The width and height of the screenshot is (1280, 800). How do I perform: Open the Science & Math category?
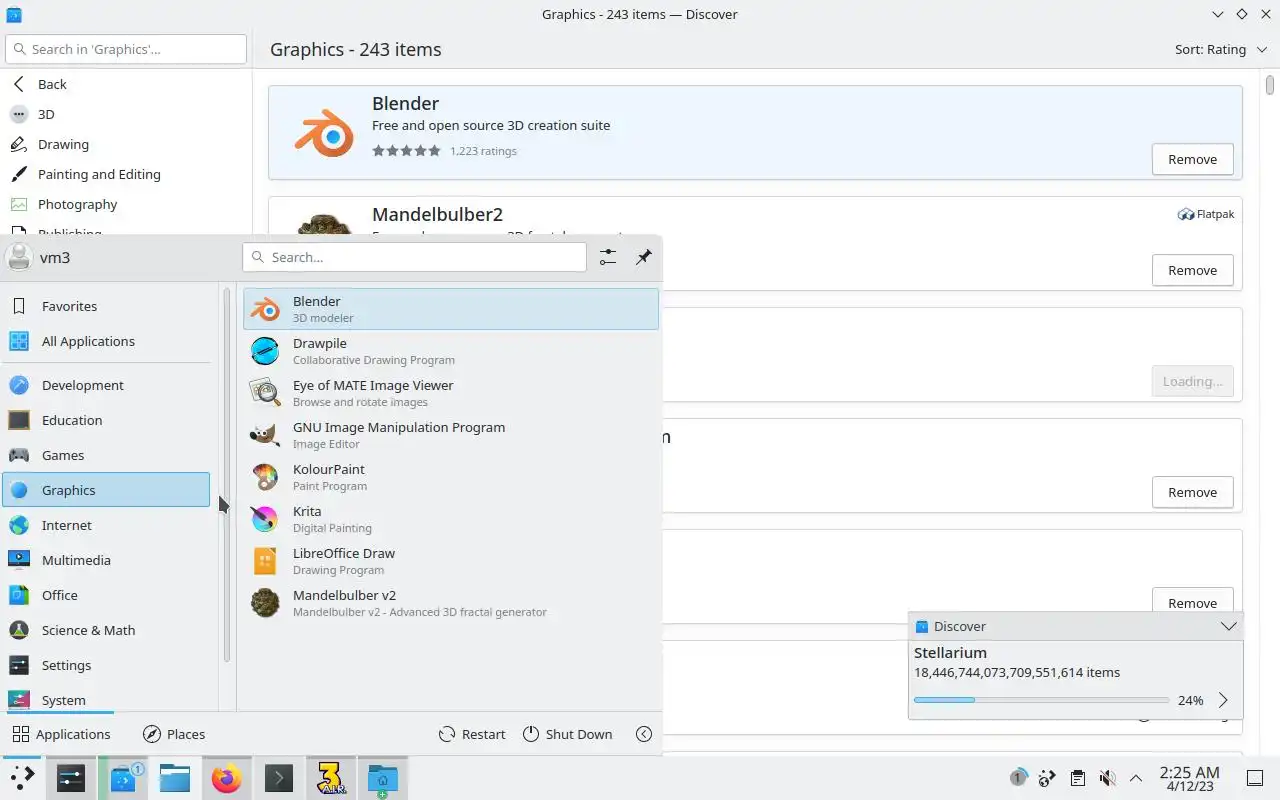click(106, 630)
